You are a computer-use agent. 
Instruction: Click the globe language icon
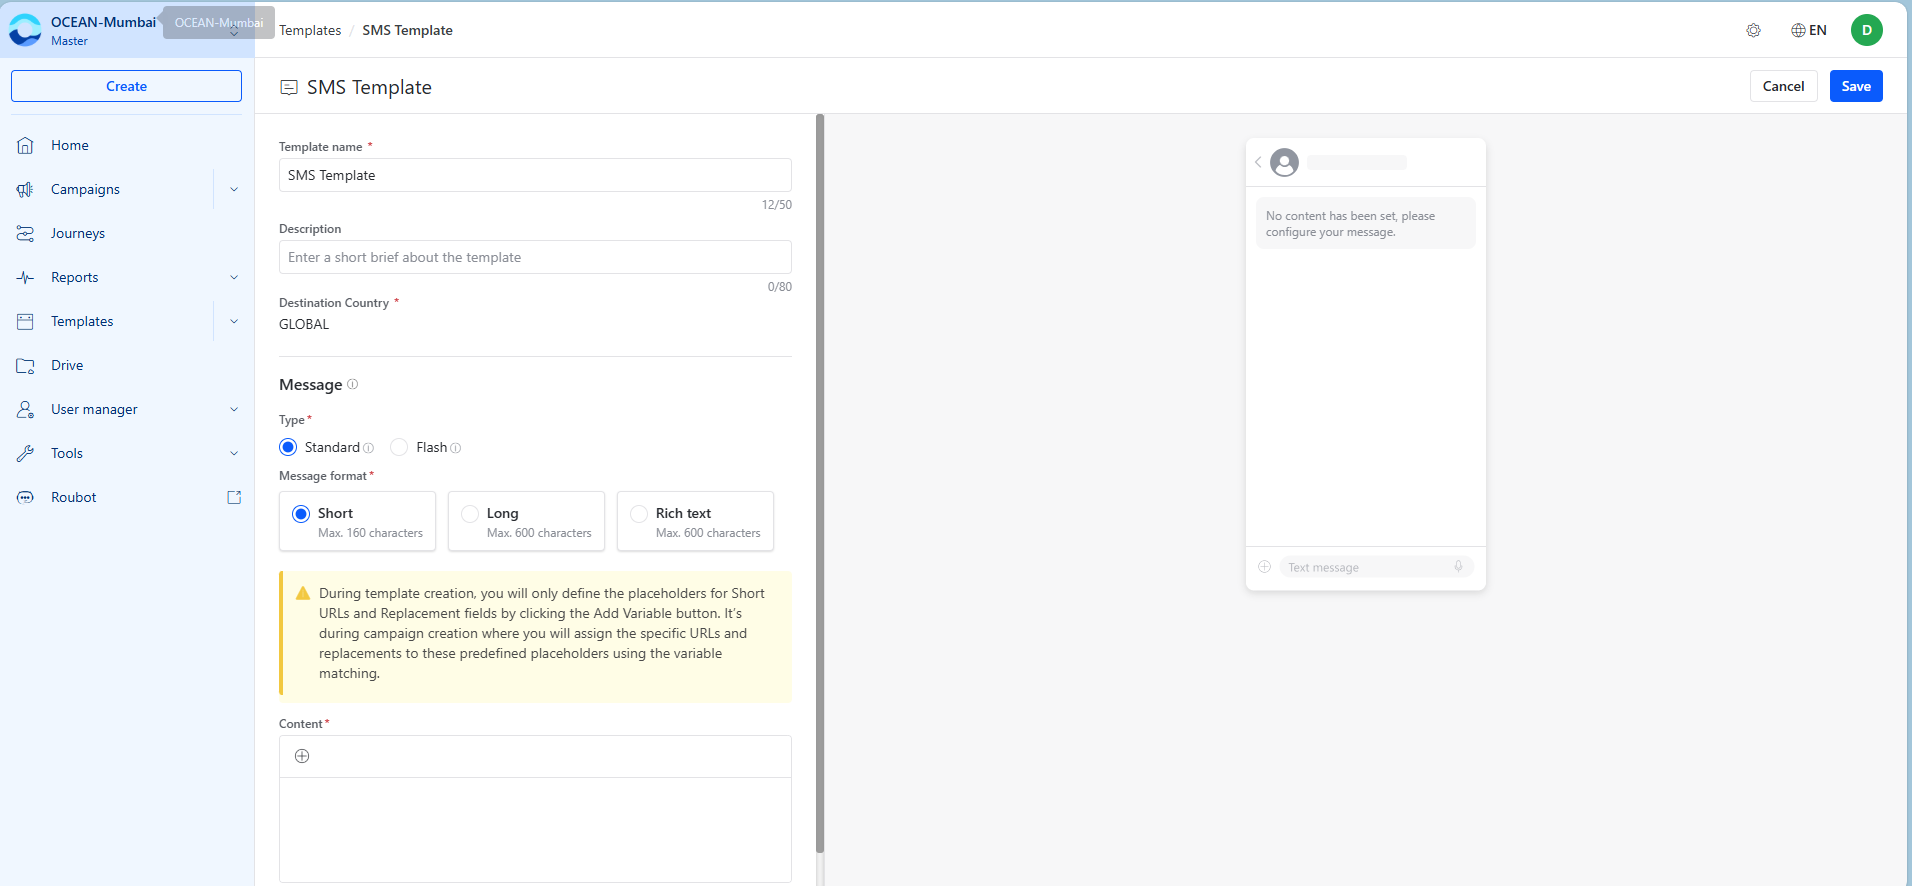(x=1798, y=30)
